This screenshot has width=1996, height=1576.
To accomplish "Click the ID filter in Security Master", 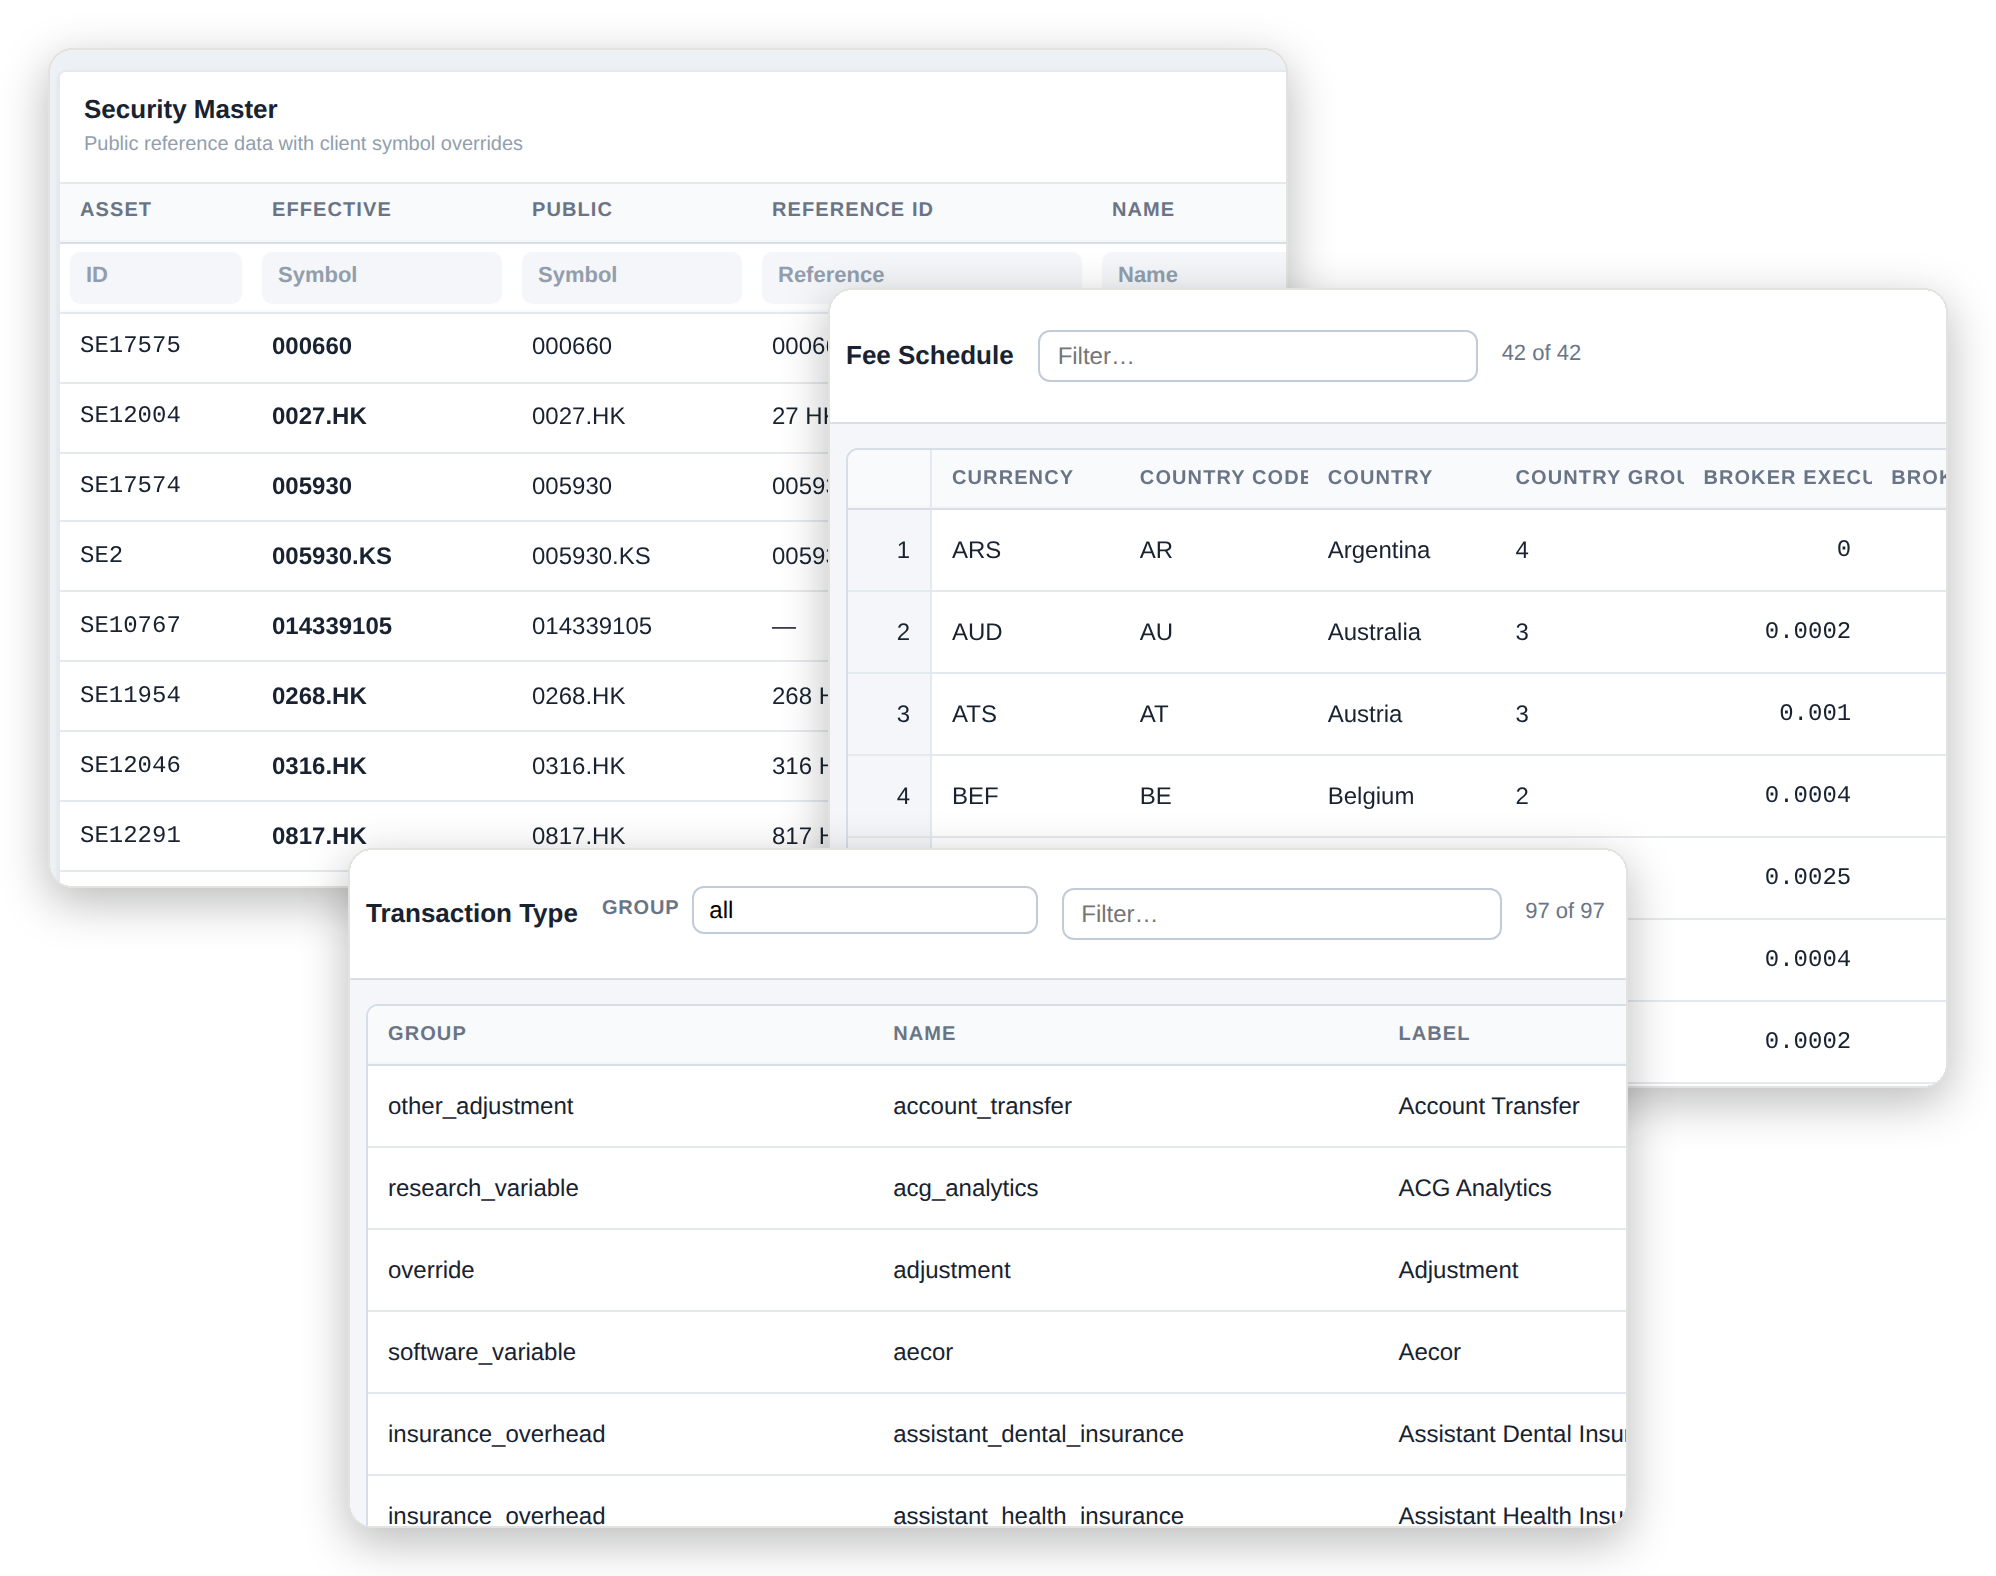I will point(156,276).
